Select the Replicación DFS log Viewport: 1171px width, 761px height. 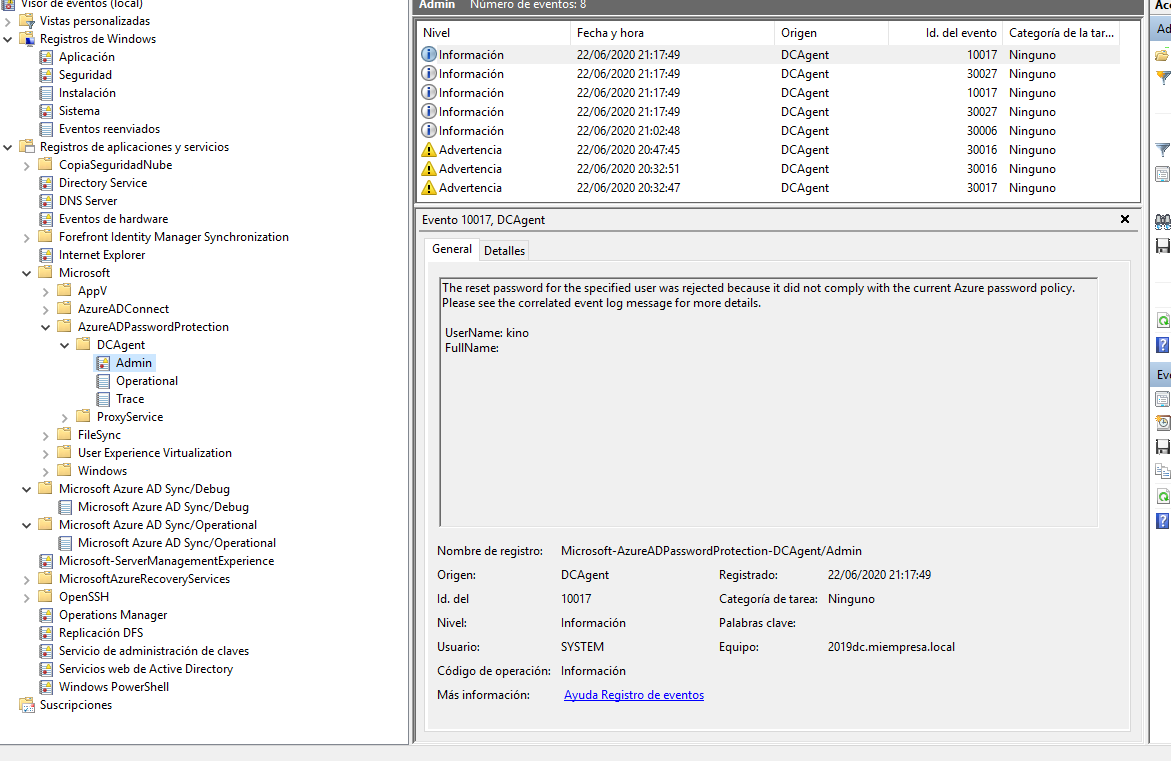coord(100,633)
